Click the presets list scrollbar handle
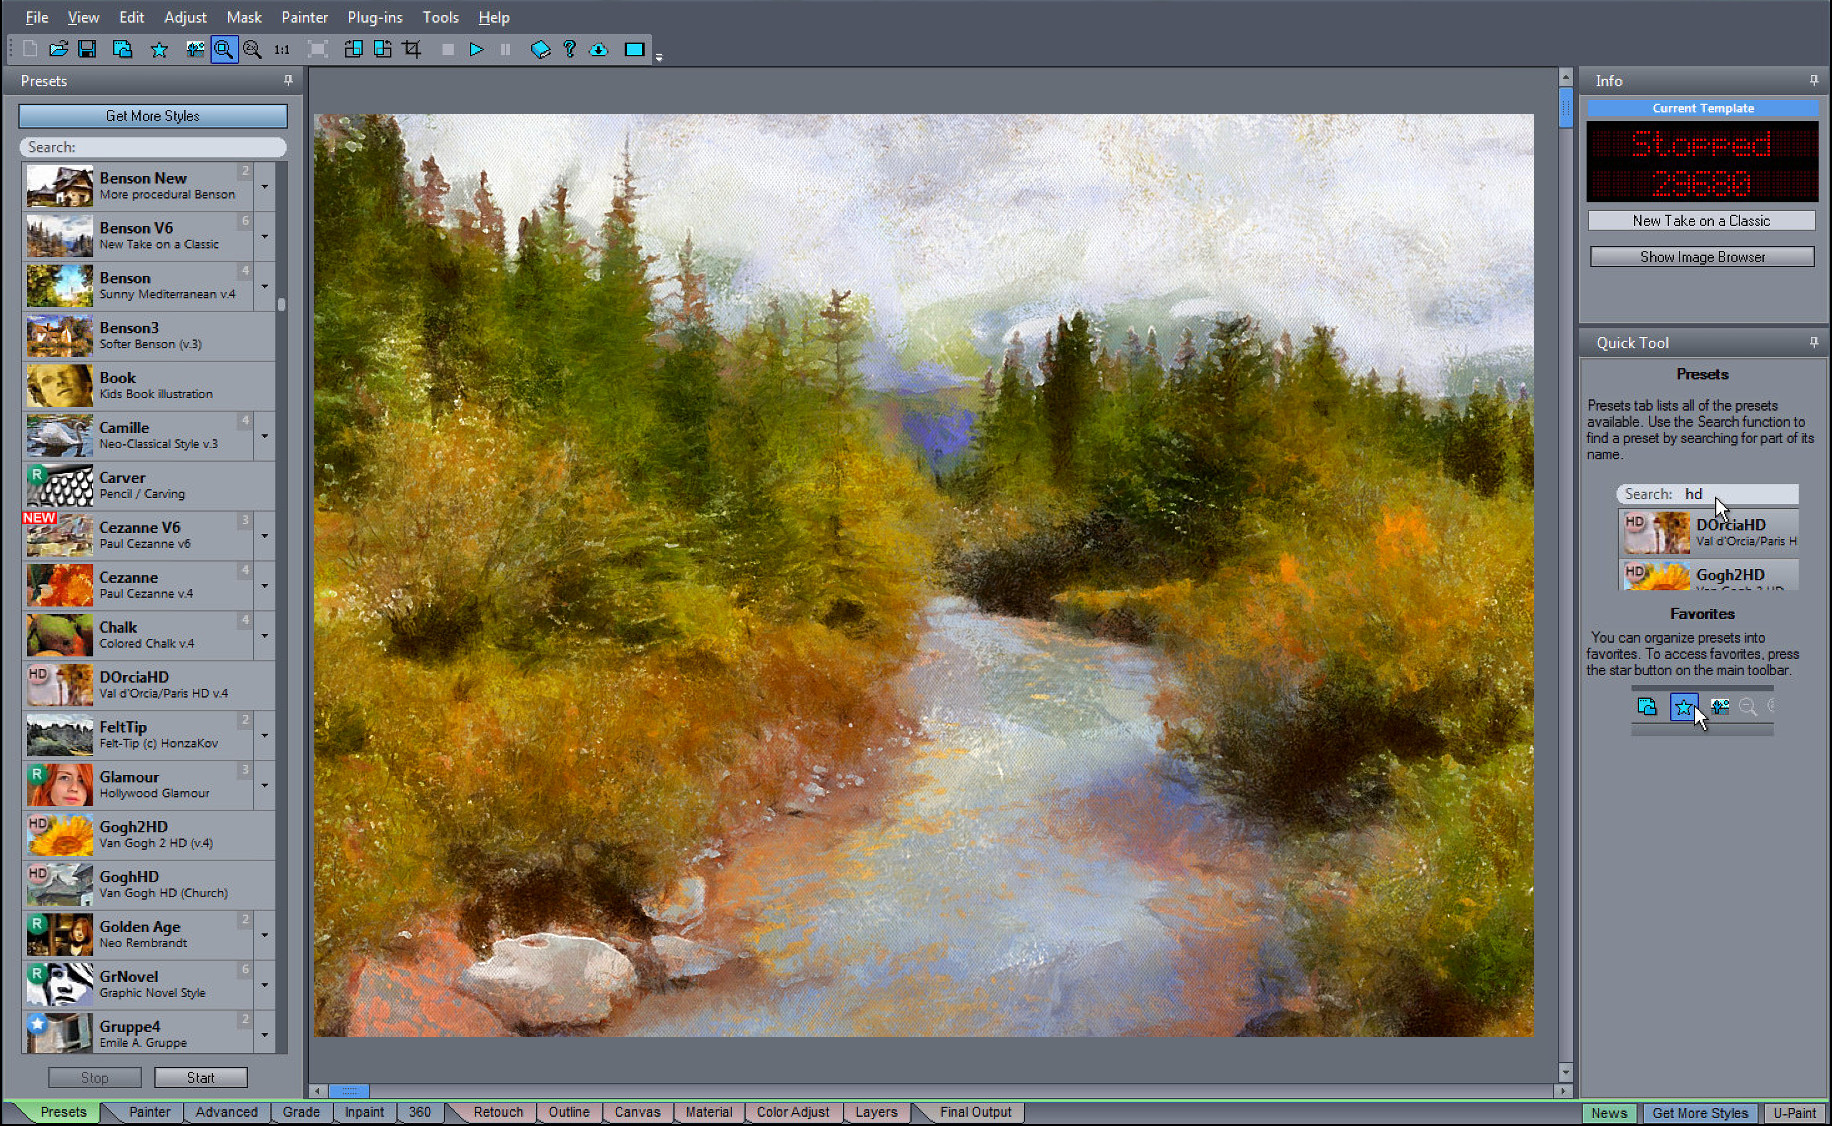 click(x=282, y=304)
